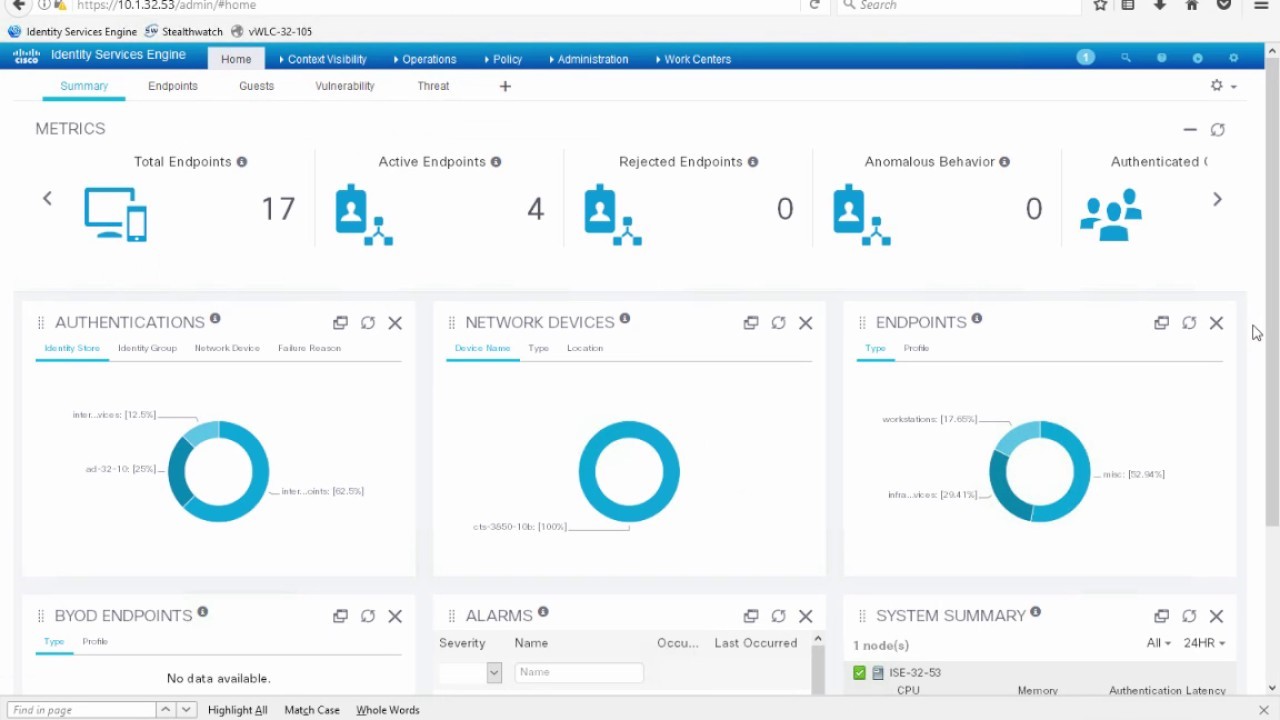The width and height of the screenshot is (1280, 720).
Task: Toggle the ISE-32-53 node checkbox
Action: (x=859, y=673)
